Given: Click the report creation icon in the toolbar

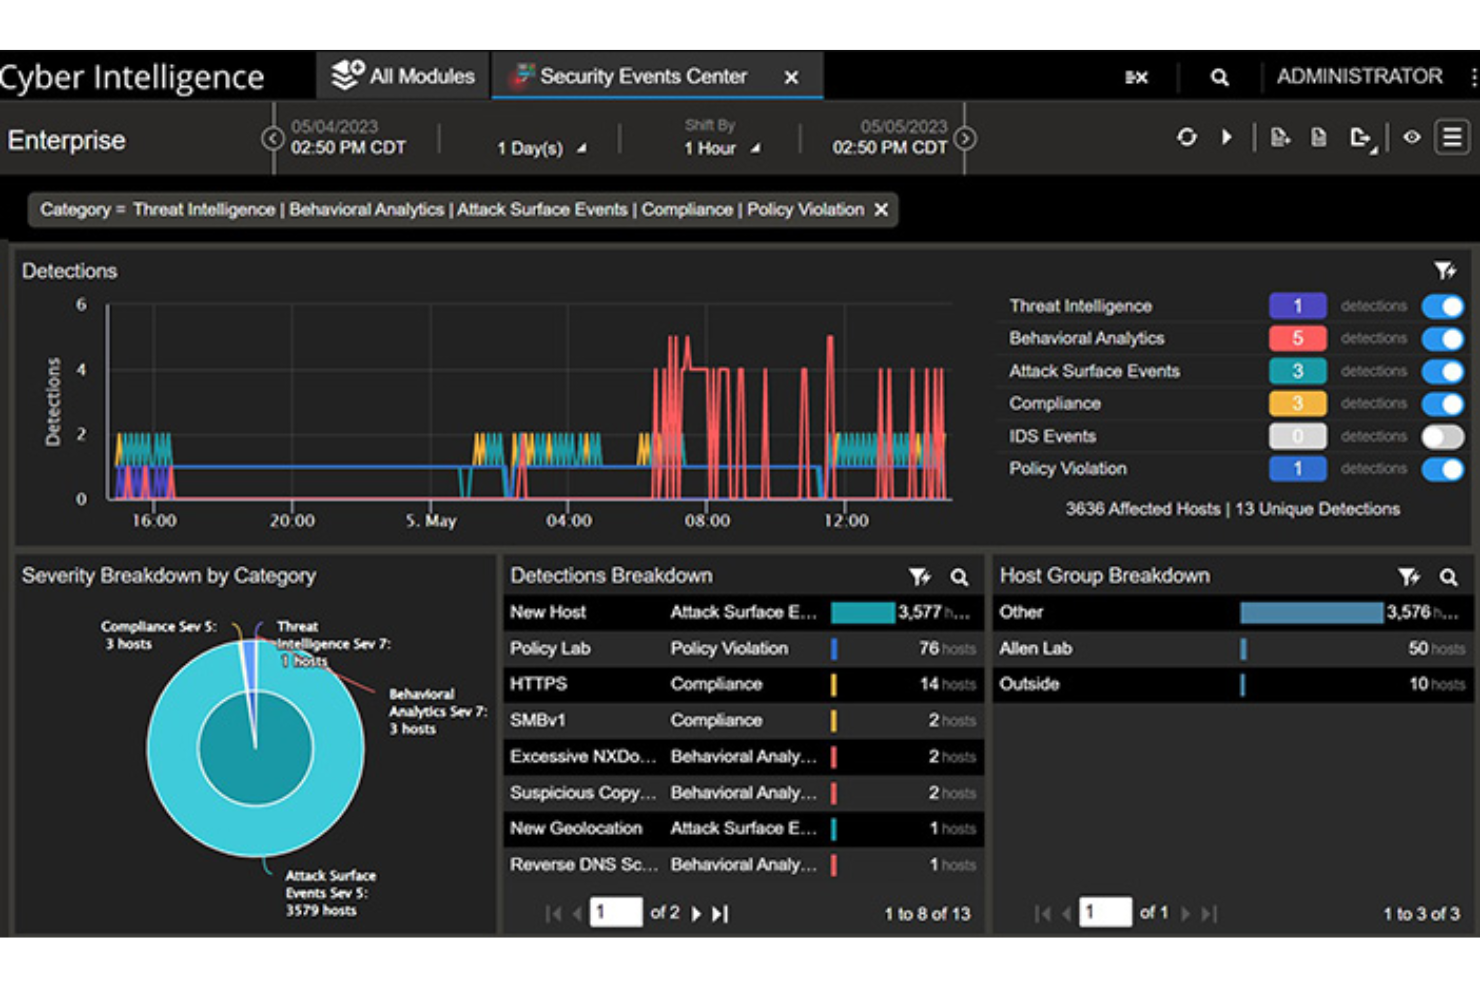Looking at the screenshot, I should (x=1281, y=139).
